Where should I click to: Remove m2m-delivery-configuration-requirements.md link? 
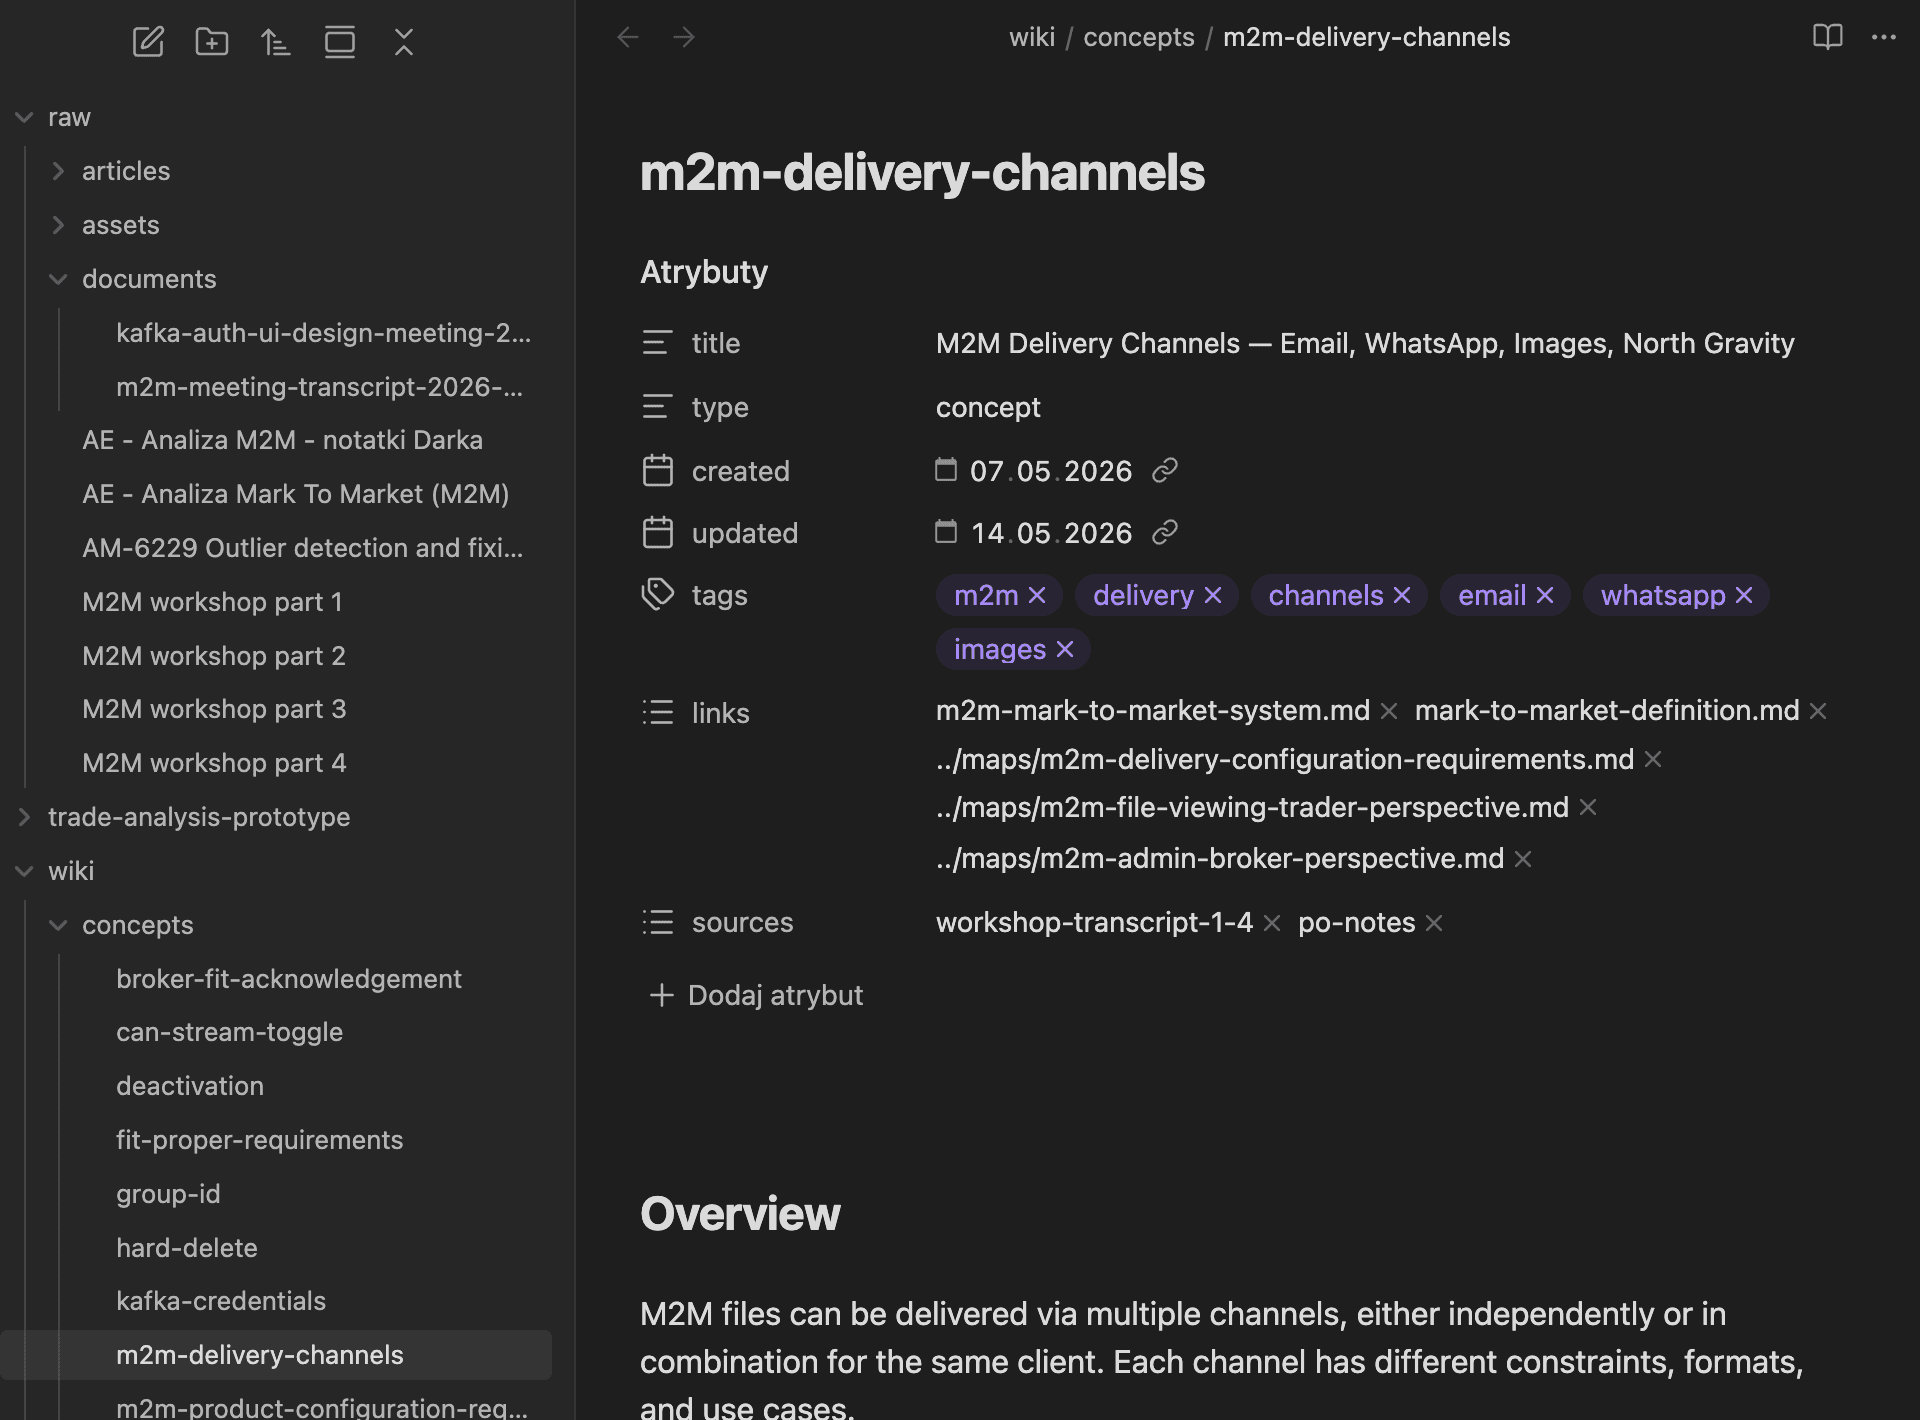click(1653, 760)
